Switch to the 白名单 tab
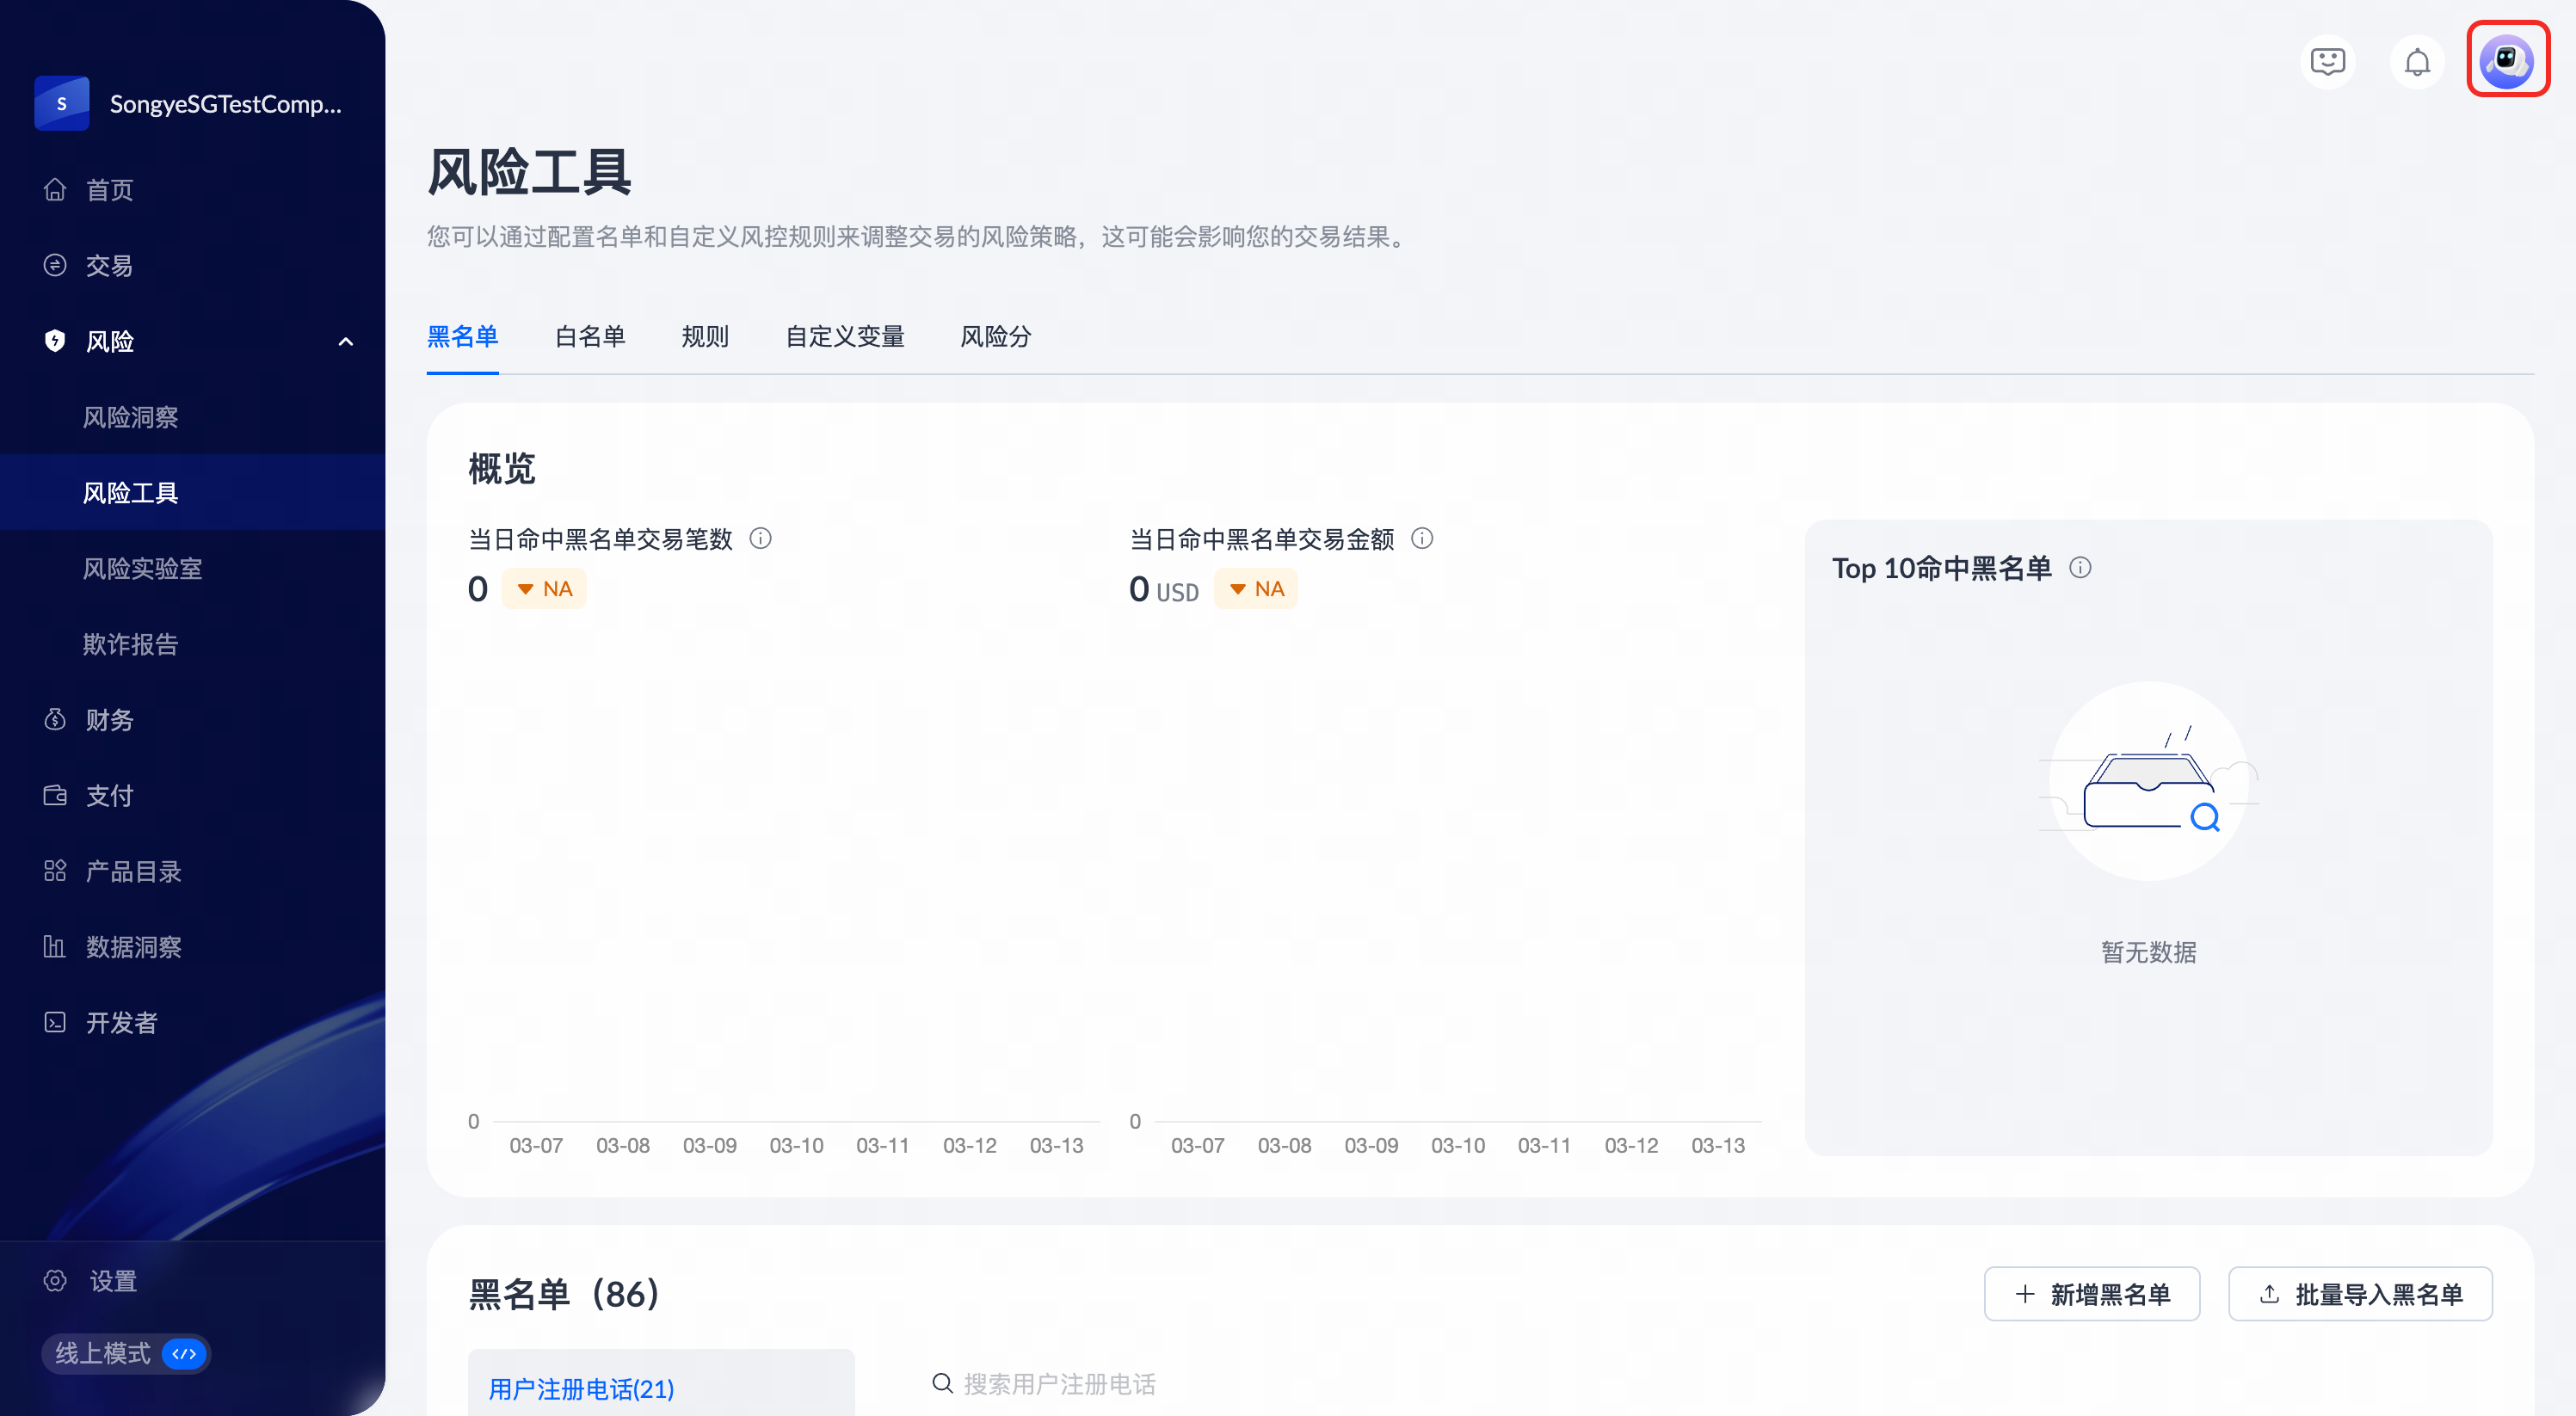 (x=590, y=337)
